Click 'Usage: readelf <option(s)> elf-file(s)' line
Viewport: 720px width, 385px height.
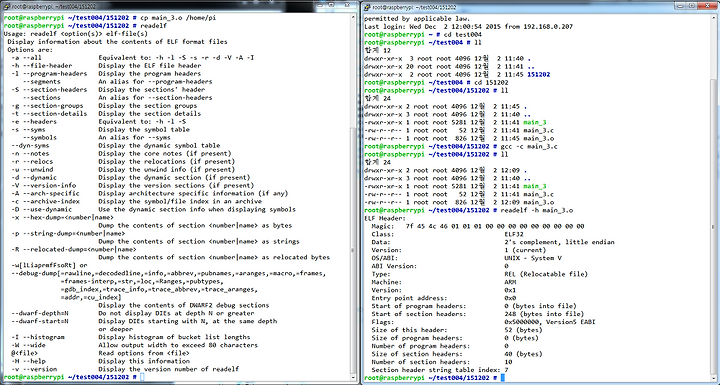pos(75,34)
